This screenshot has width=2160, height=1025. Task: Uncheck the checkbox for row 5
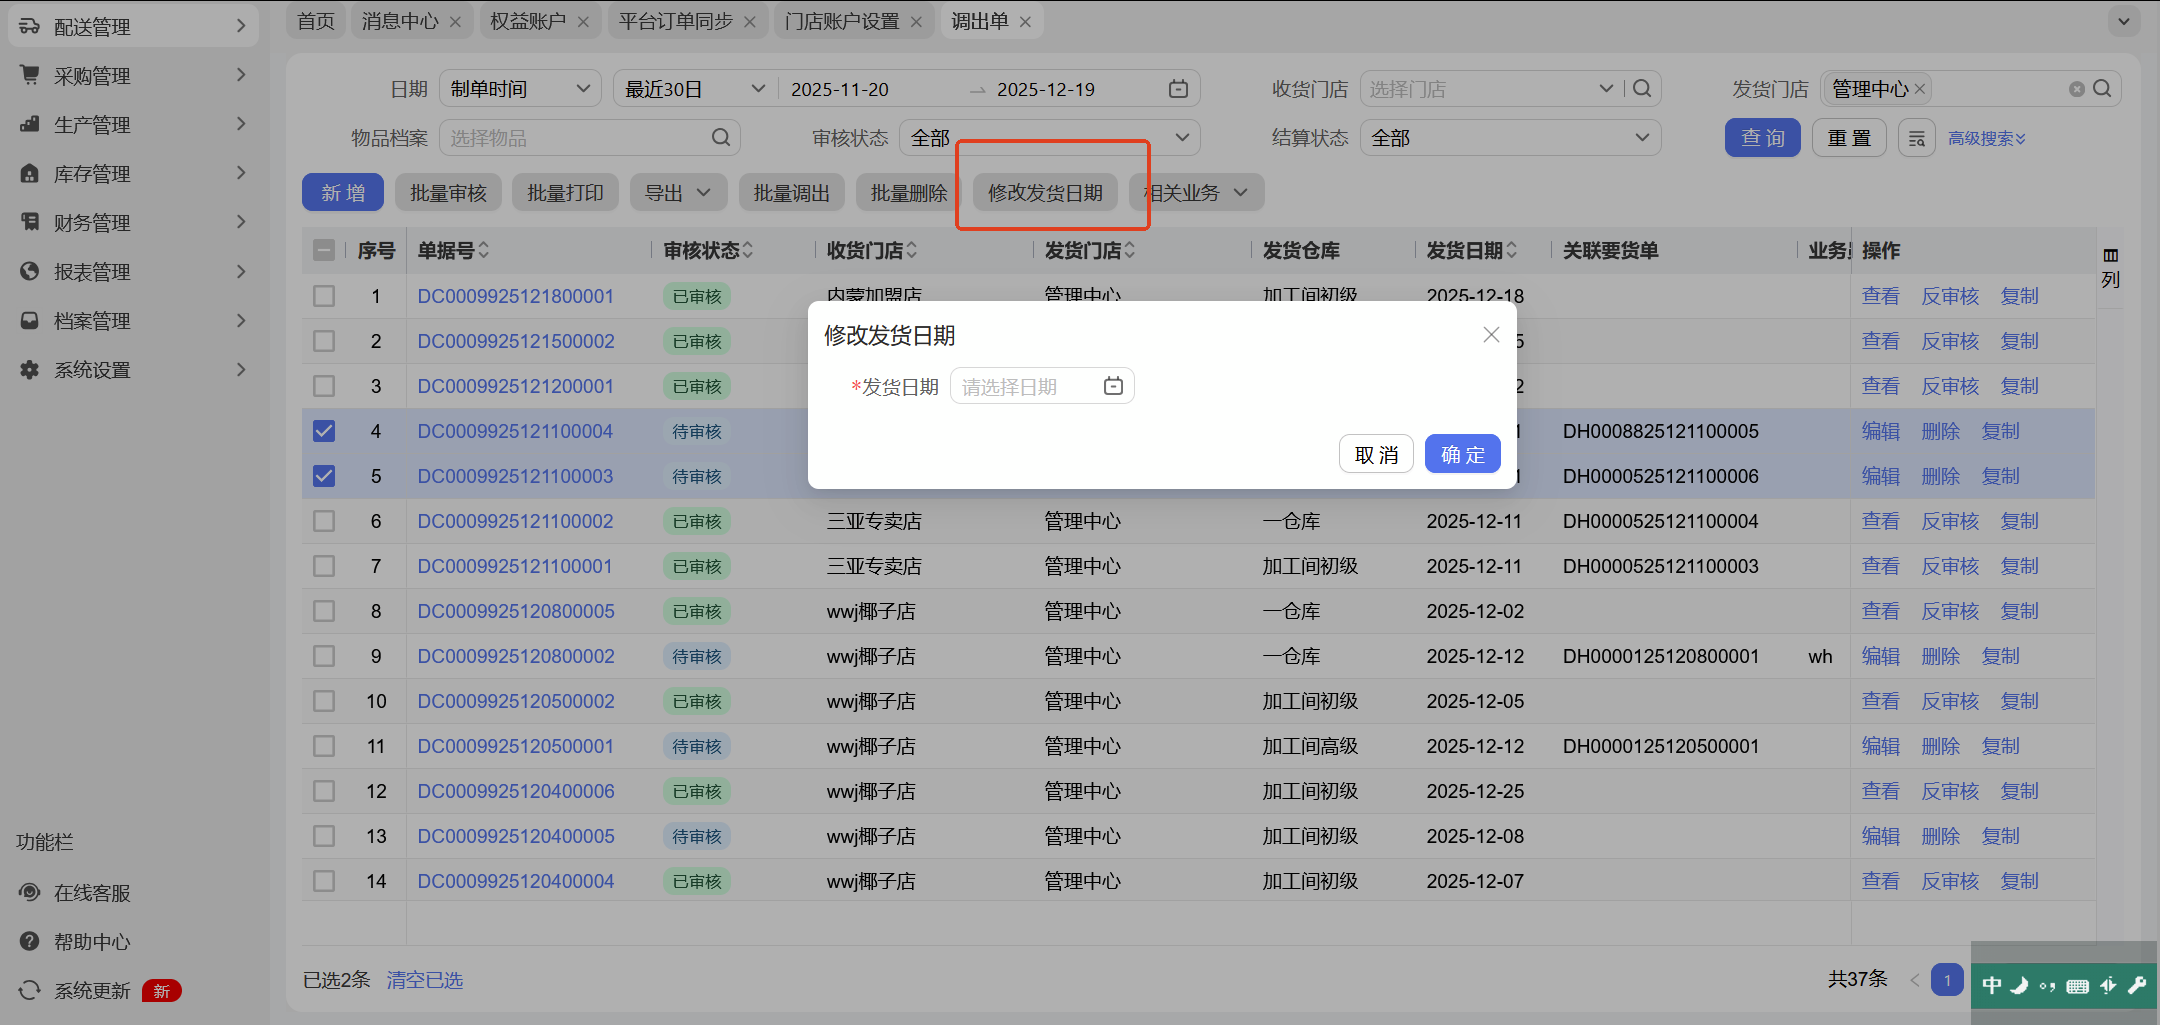(324, 476)
